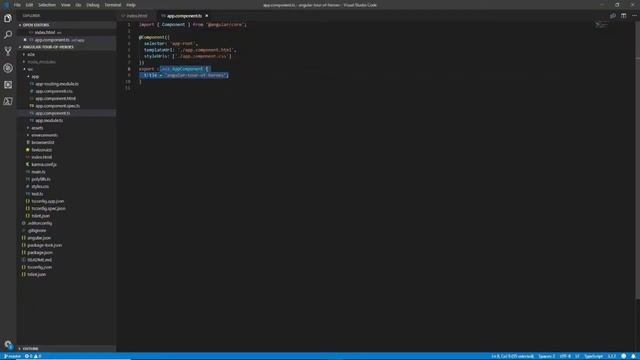The image size is (640, 360).
Task: Open the terminal-style icon in activity bar
Action: point(8,101)
